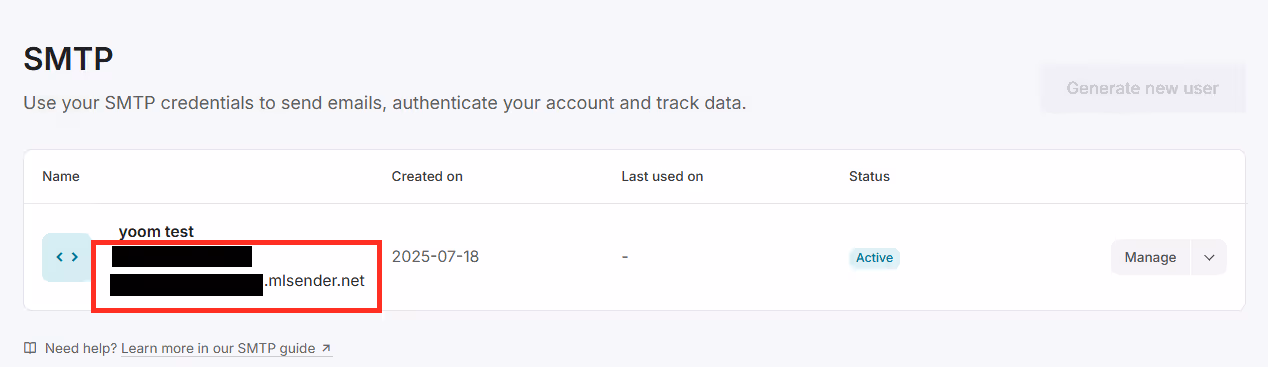Click the Name column header
Viewport: 1268px width, 367px height.
point(61,176)
